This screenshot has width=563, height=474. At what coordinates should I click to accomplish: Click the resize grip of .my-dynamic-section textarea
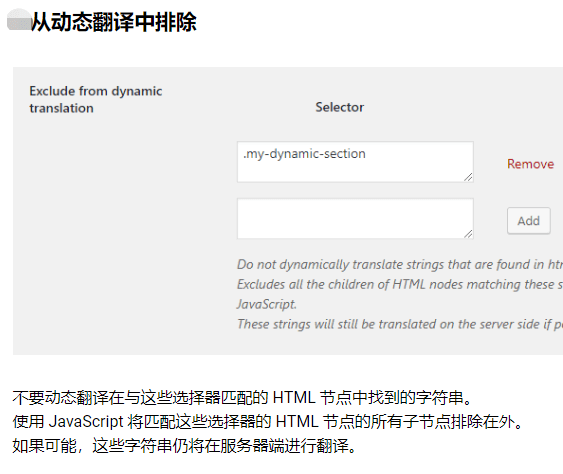click(468, 177)
